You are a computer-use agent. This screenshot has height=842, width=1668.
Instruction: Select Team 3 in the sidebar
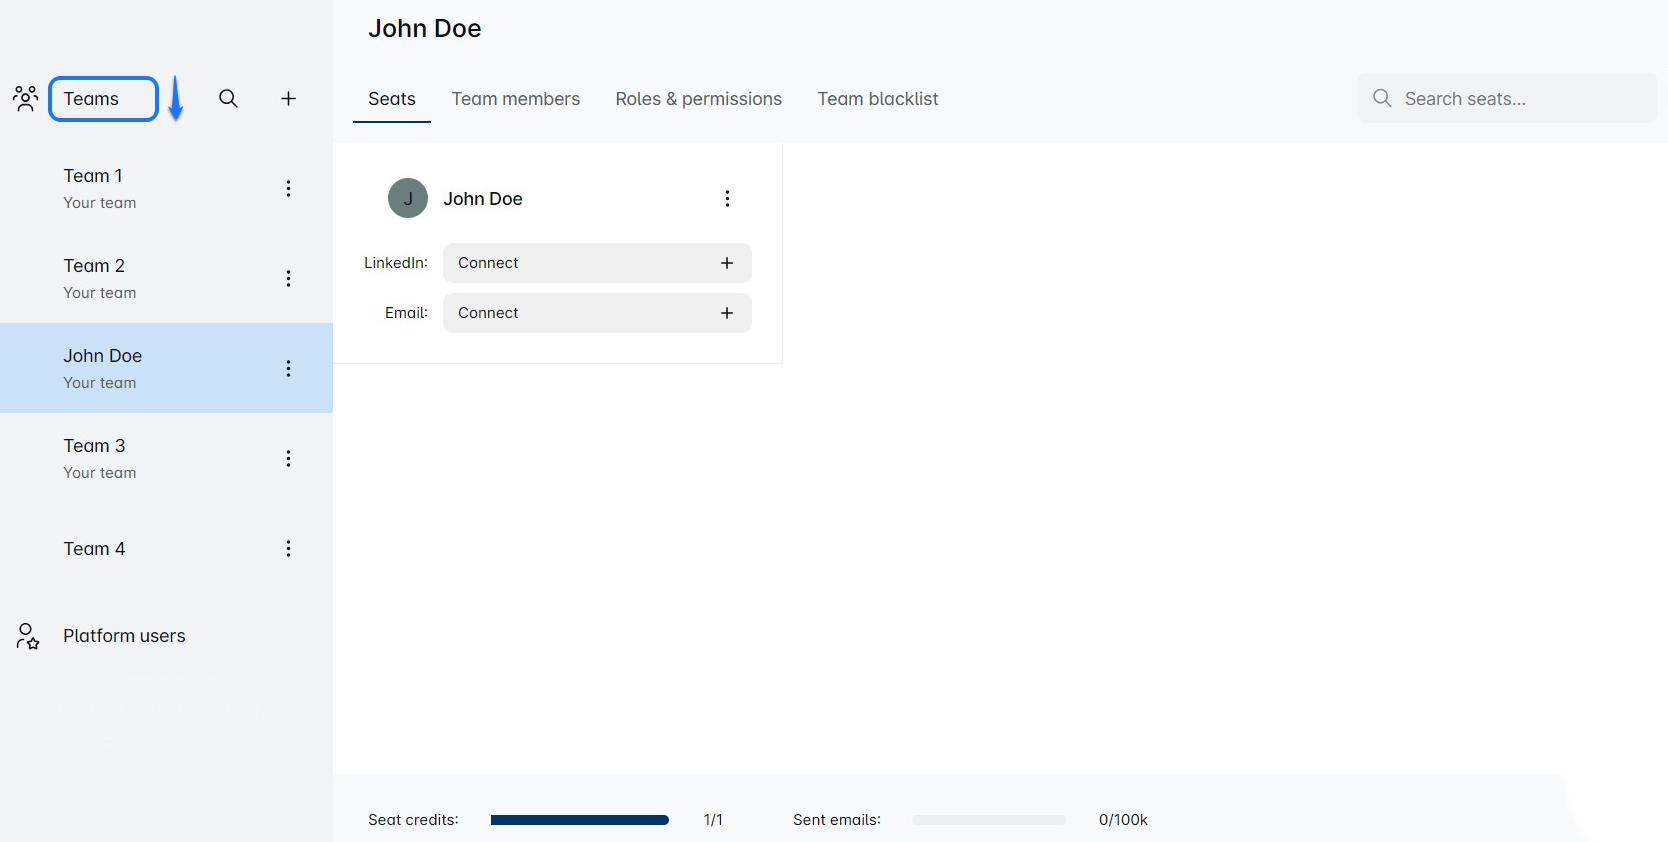(x=95, y=457)
